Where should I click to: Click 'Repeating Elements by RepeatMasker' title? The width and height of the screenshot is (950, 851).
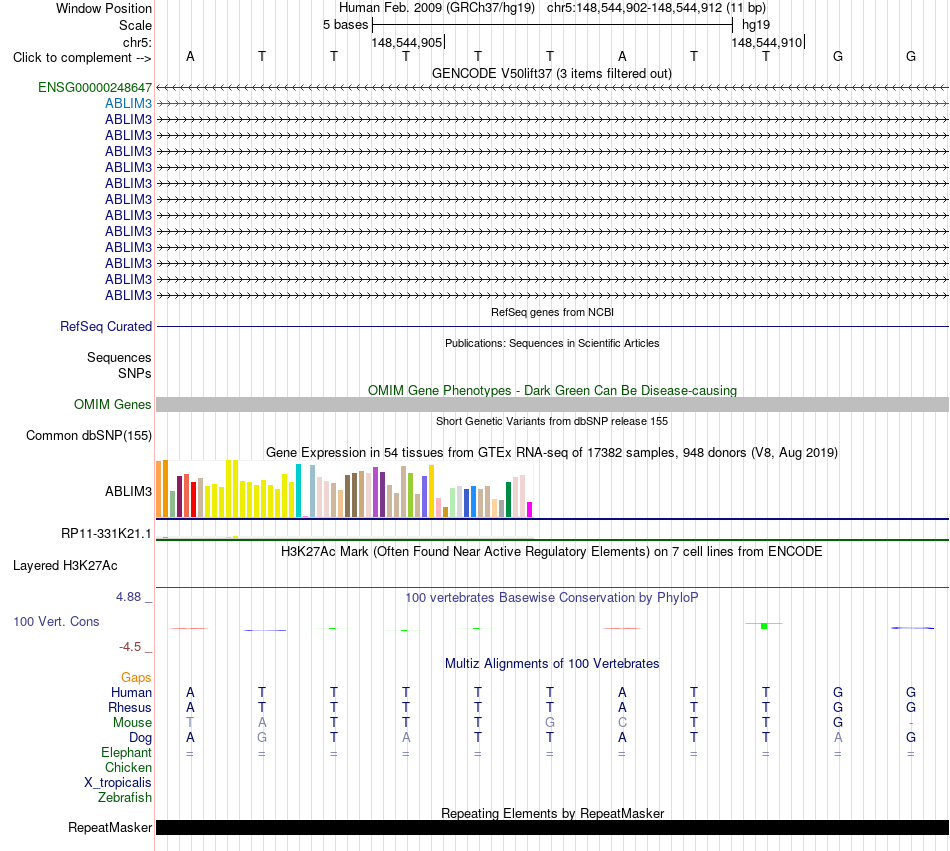(552, 813)
